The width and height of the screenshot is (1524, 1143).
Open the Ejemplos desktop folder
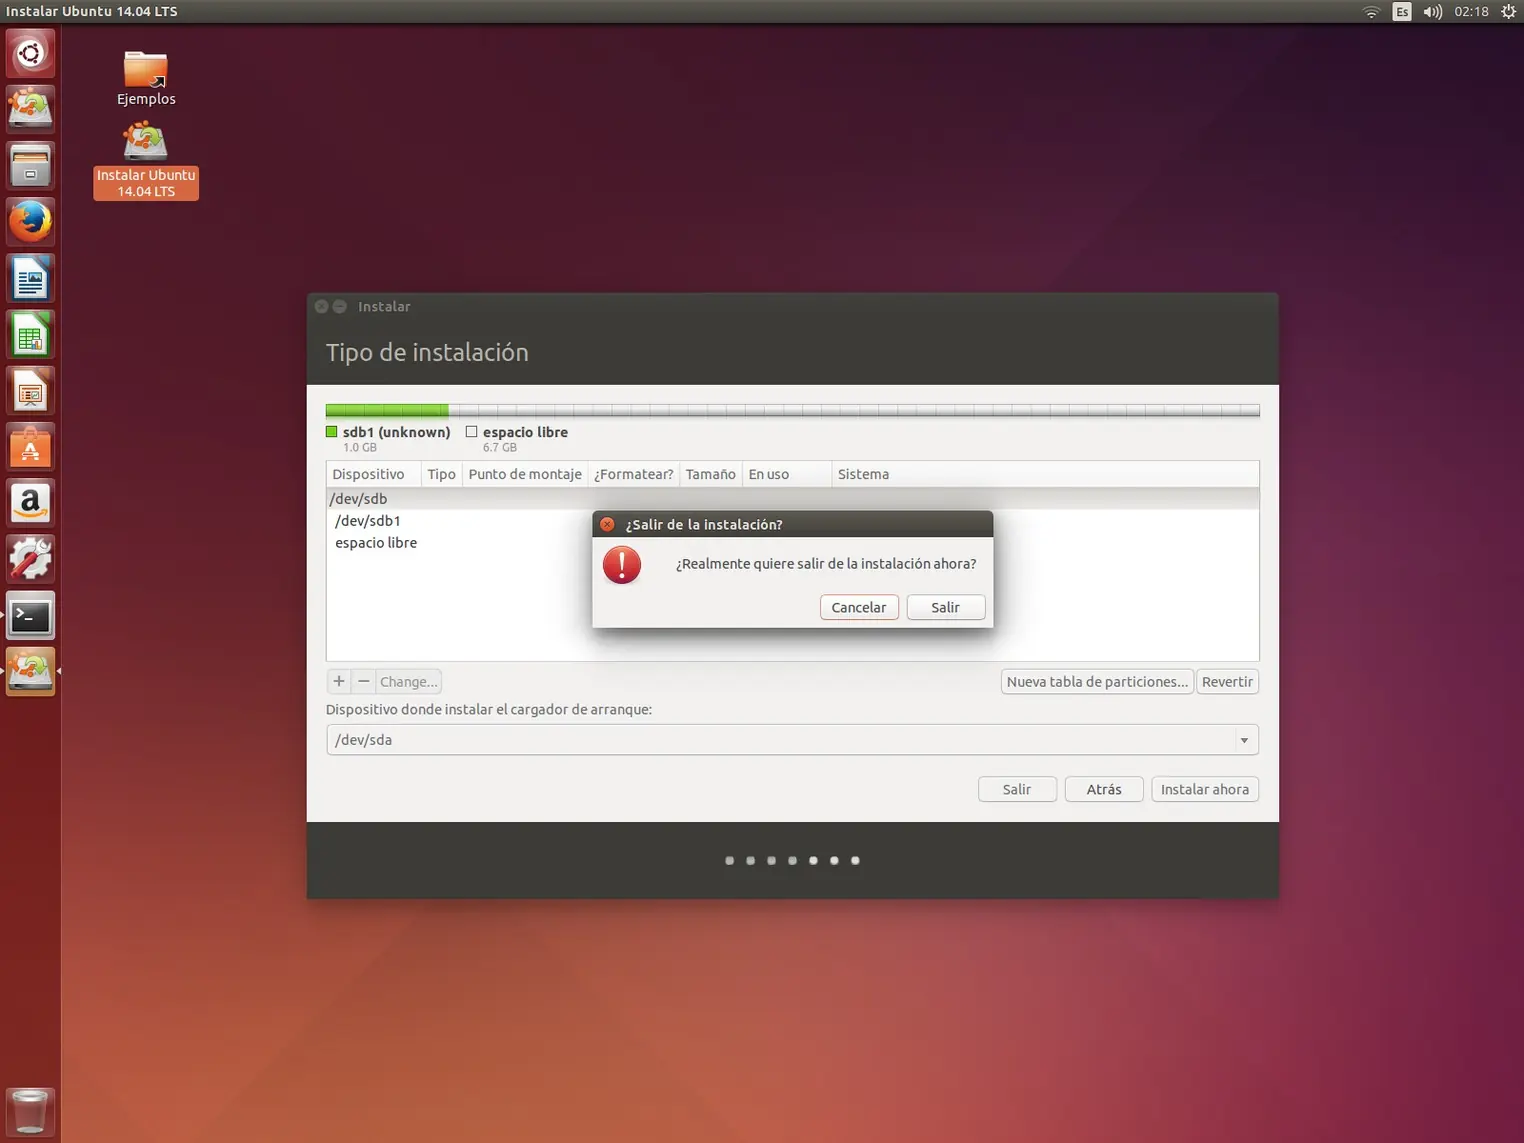(146, 78)
